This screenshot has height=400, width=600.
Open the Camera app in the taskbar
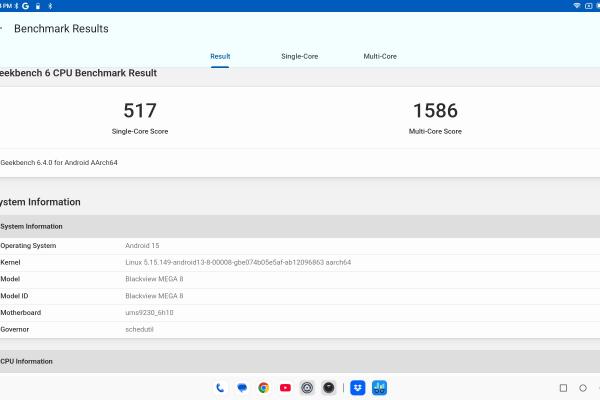[329, 388]
